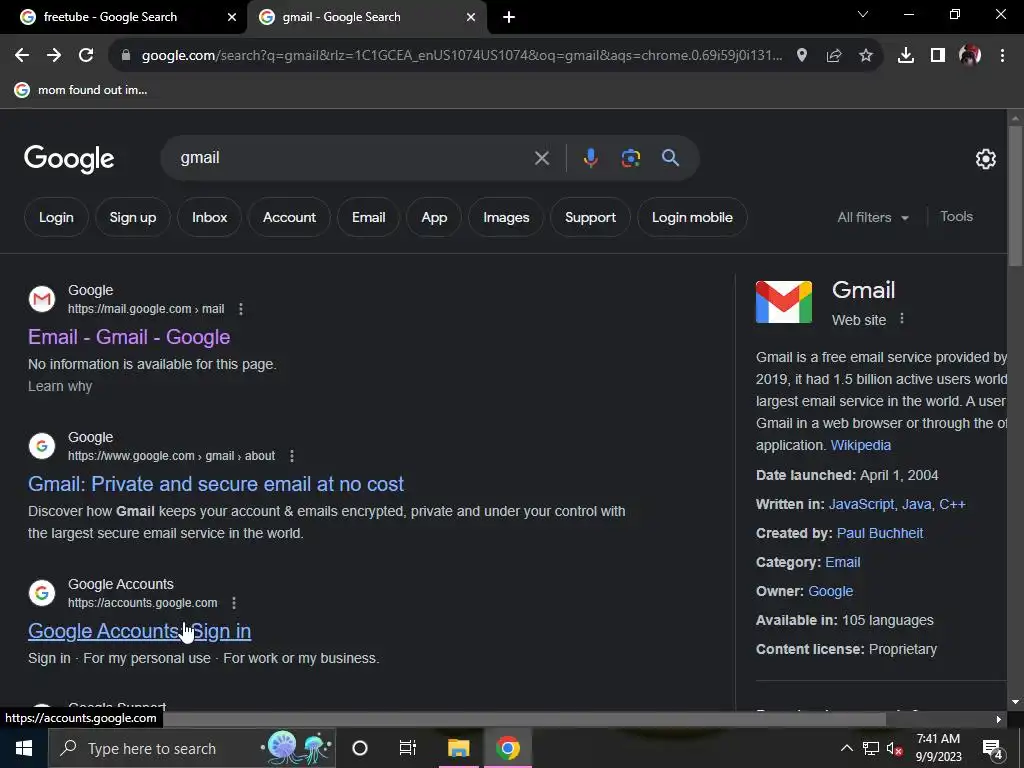Click the horizontal scrollbar right arrow
Screen dimensions: 1024x768
coord(999,719)
